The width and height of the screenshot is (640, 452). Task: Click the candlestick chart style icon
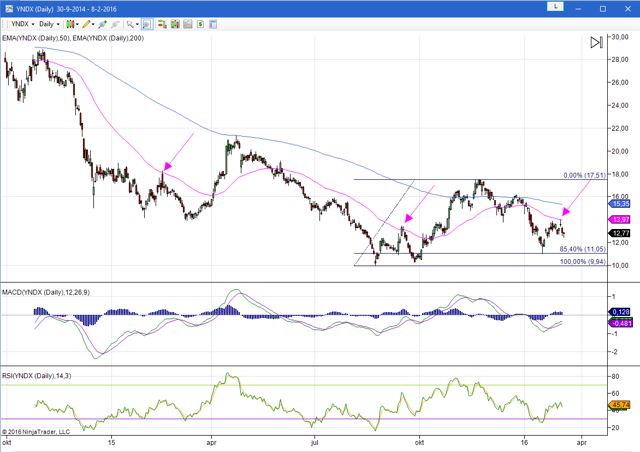pos(70,24)
